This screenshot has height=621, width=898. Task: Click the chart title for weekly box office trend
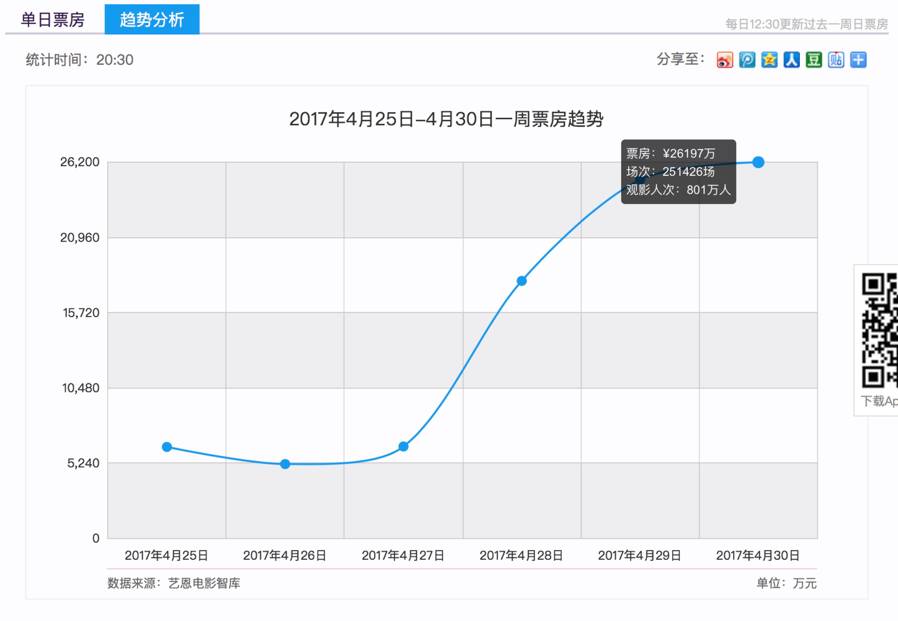[x=449, y=118]
